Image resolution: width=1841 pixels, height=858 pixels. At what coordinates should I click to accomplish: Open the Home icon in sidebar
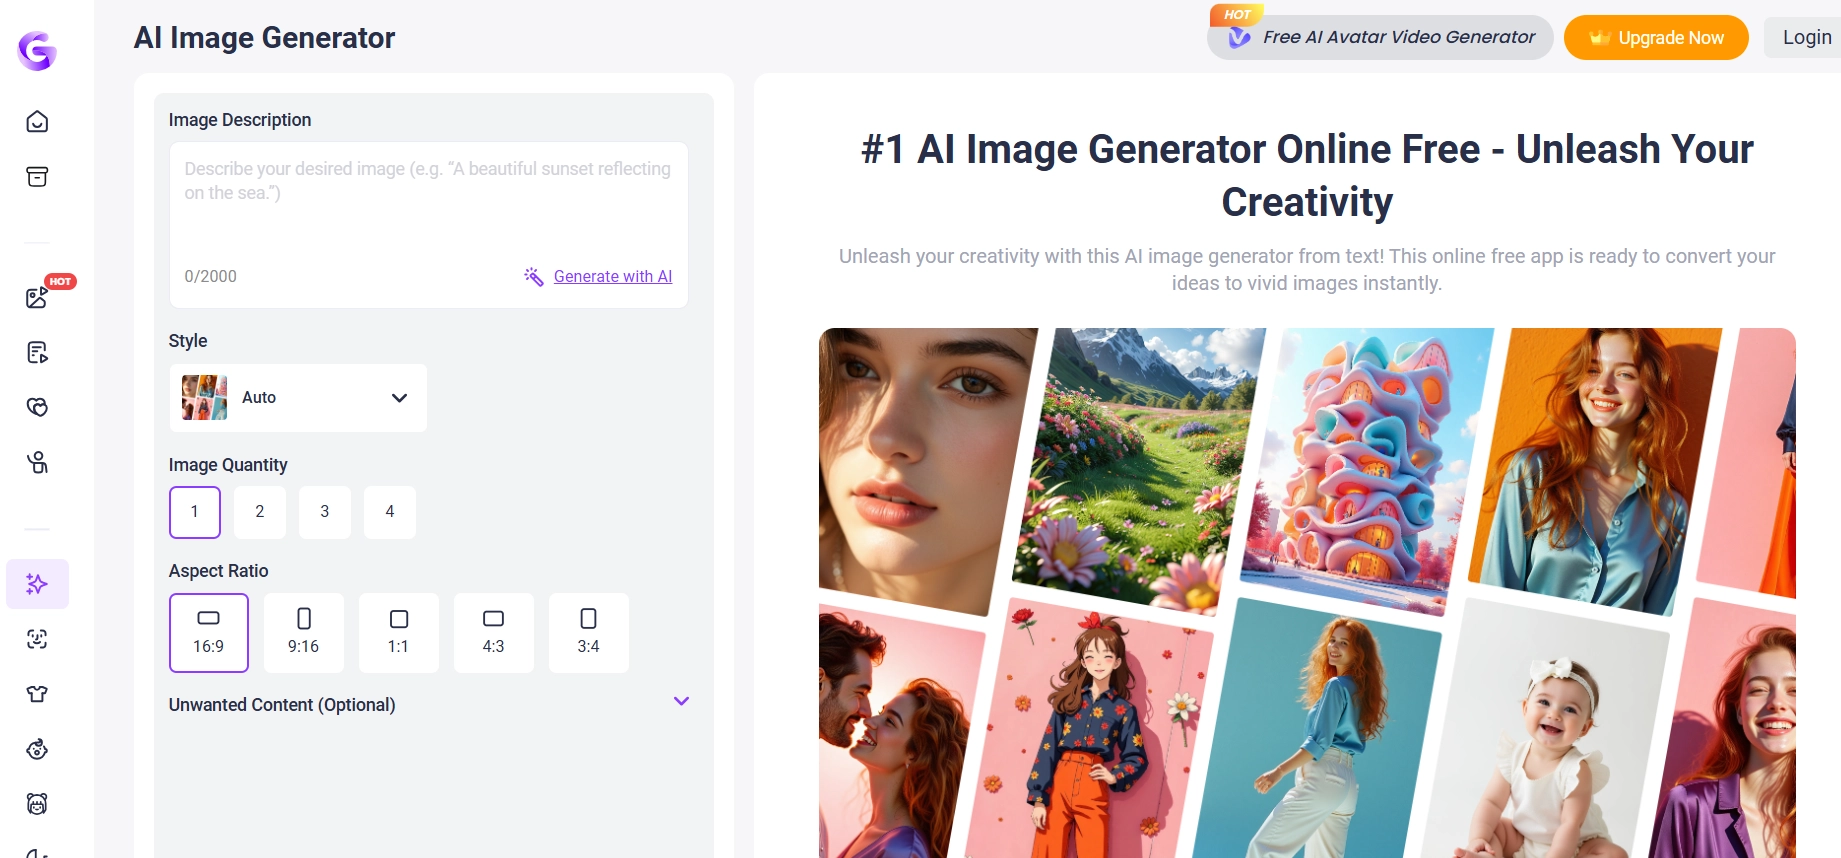[x=37, y=122]
